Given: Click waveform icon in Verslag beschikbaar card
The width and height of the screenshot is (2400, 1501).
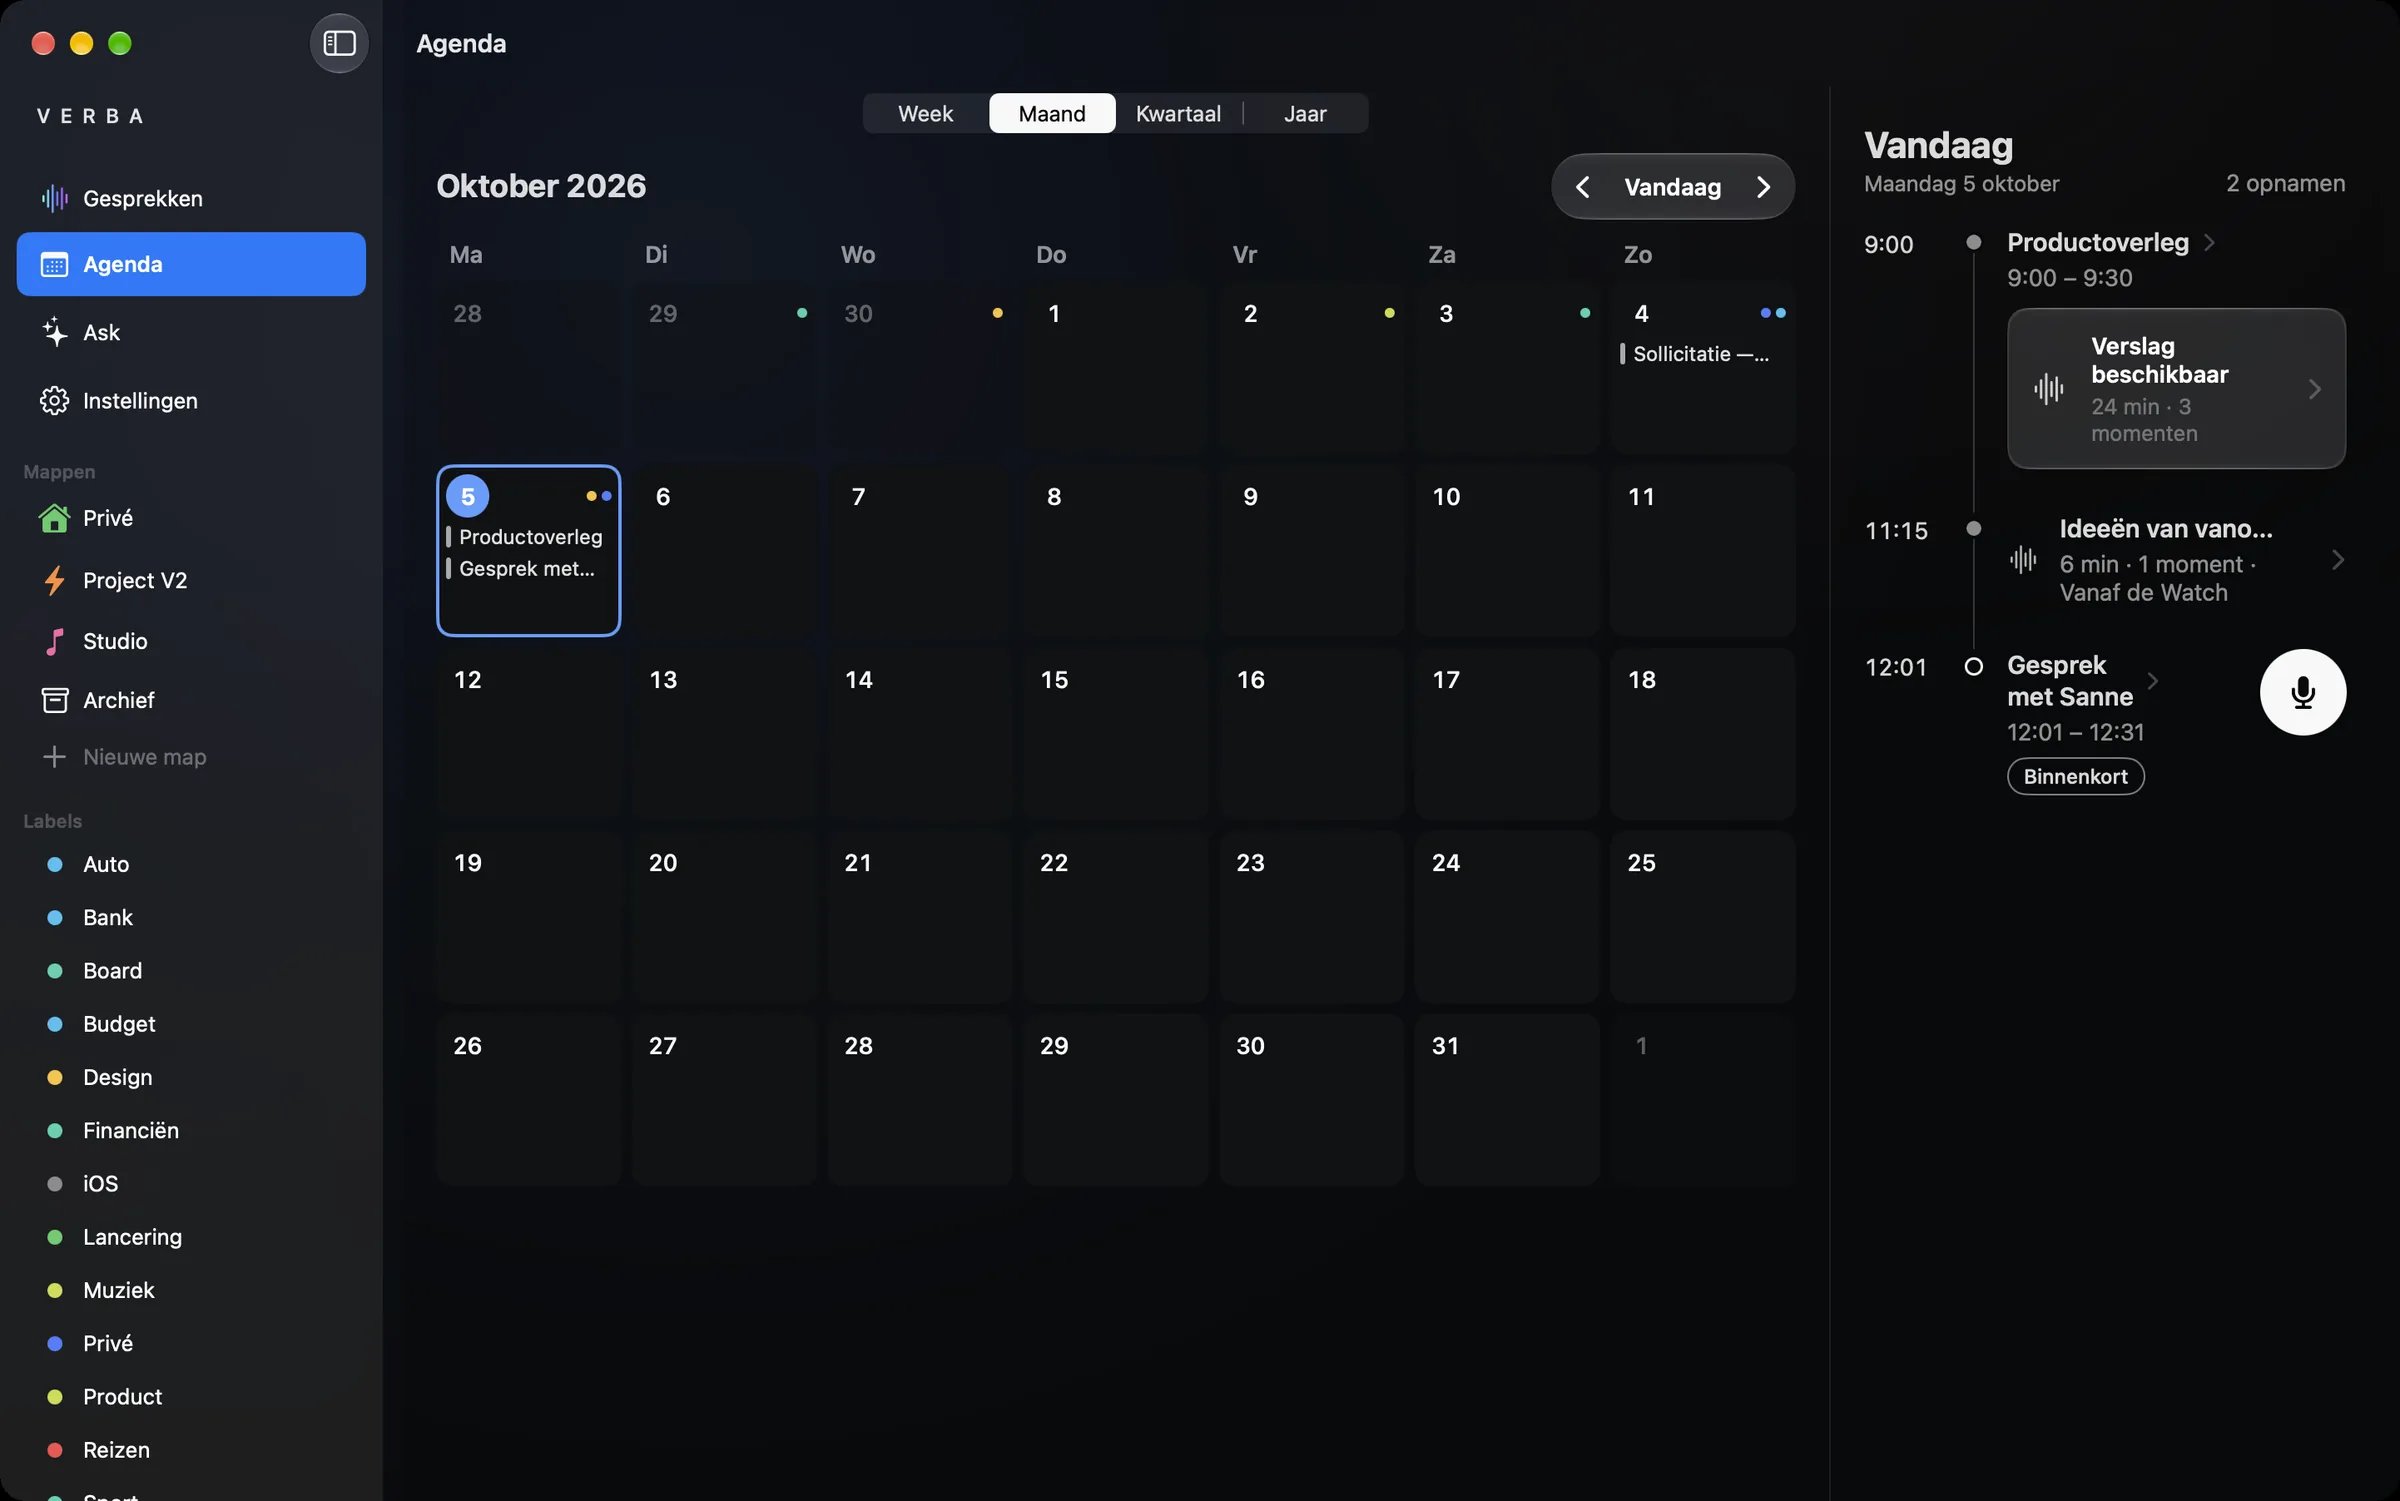Looking at the screenshot, I should pos(2048,388).
